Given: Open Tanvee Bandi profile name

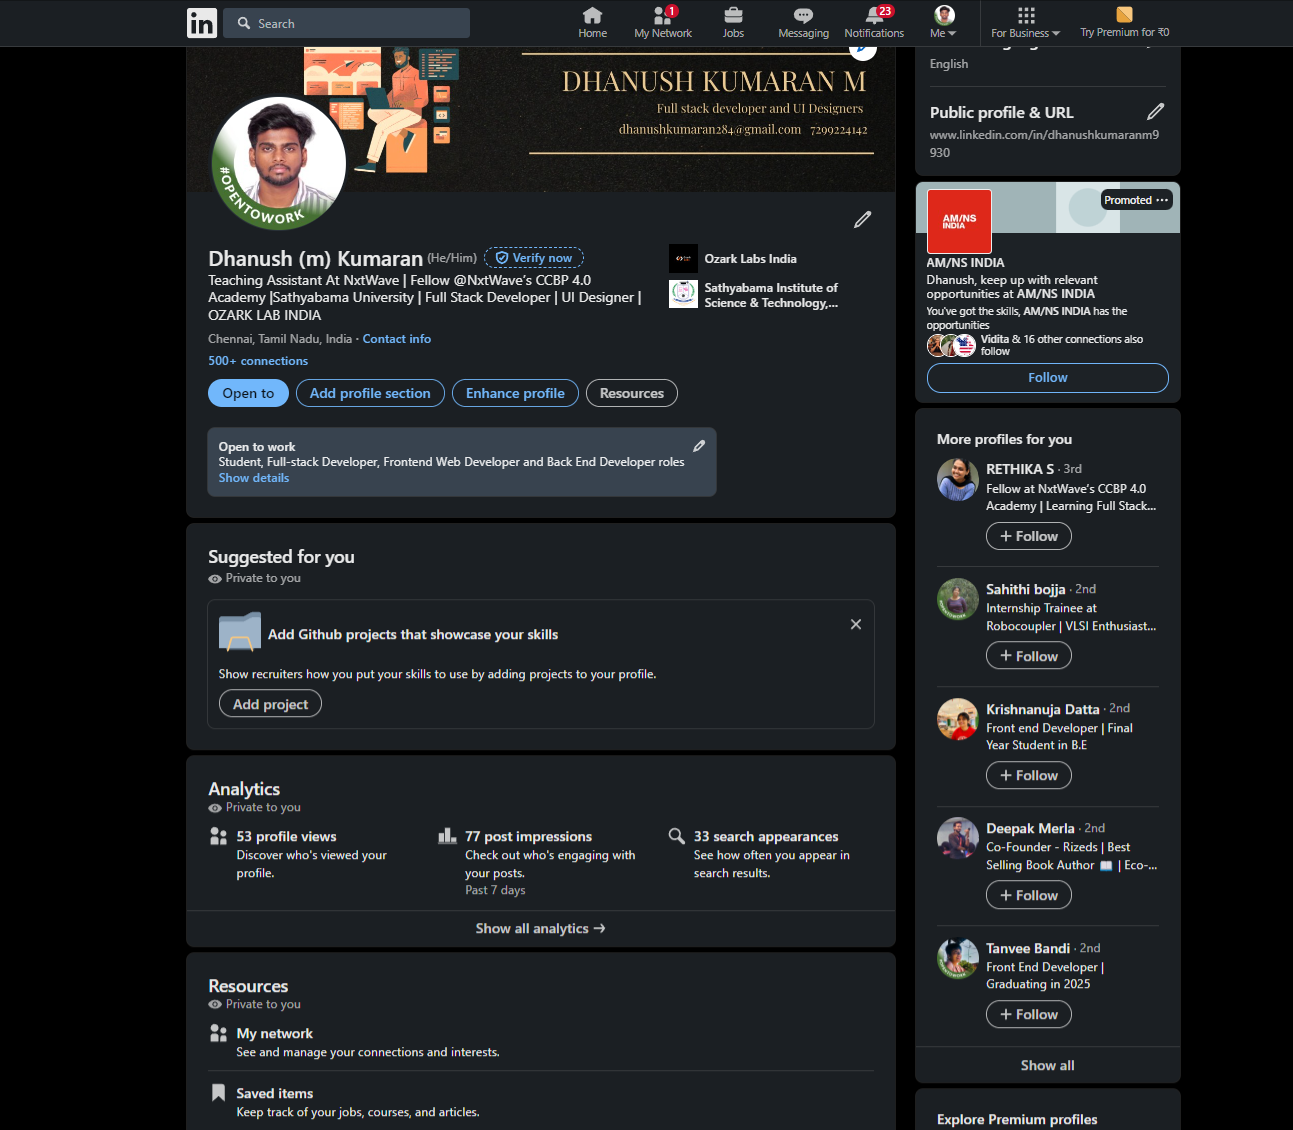Looking at the screenshot, I should click(1027, 948).
